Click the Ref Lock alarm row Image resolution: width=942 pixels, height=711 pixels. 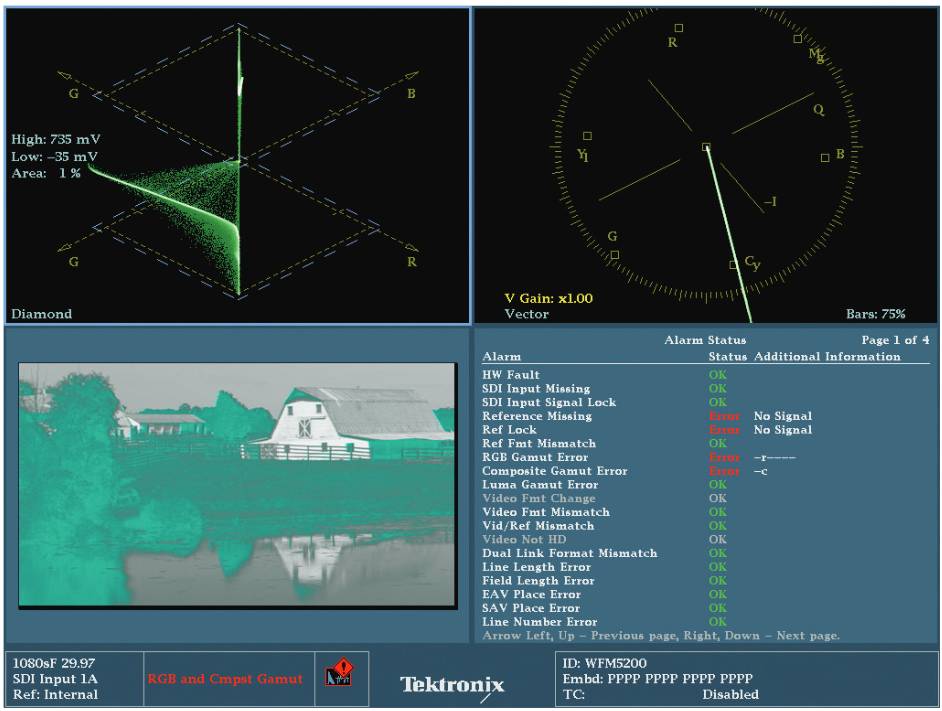[x=705, y=430]
